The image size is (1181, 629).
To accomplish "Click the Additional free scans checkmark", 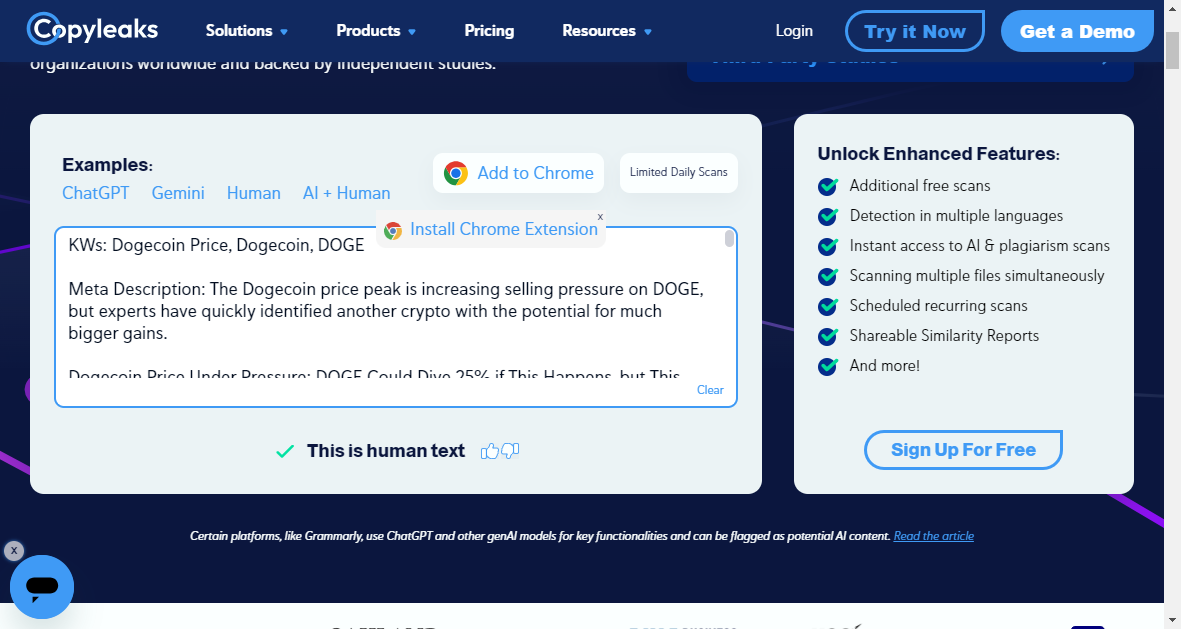I will (829, 186).
